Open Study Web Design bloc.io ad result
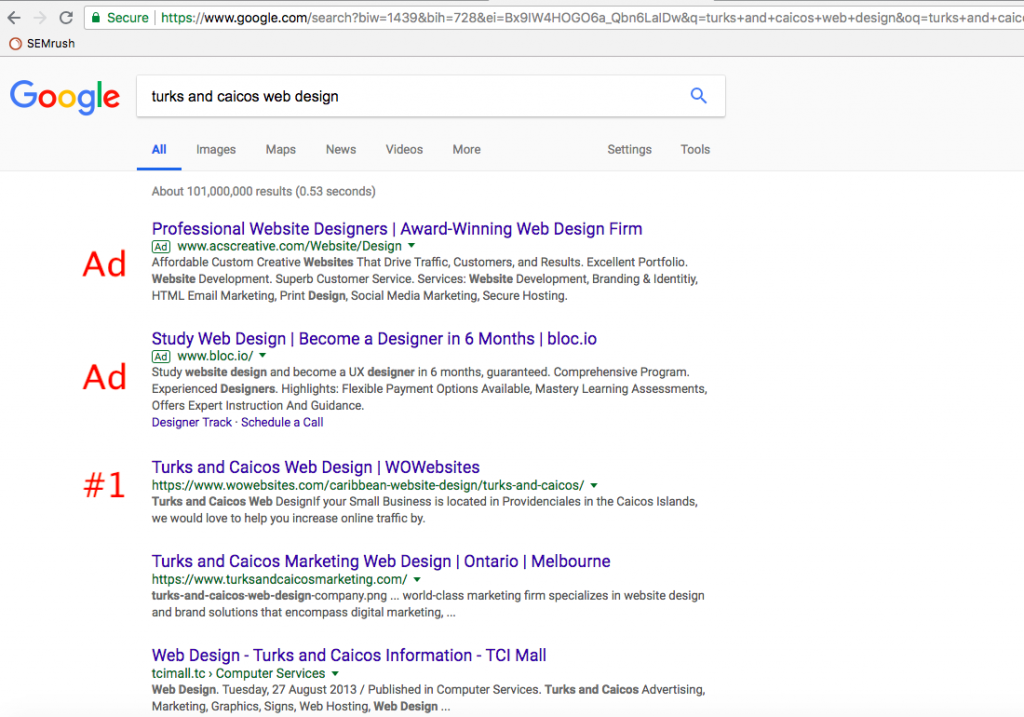 [x=374, y=339]
